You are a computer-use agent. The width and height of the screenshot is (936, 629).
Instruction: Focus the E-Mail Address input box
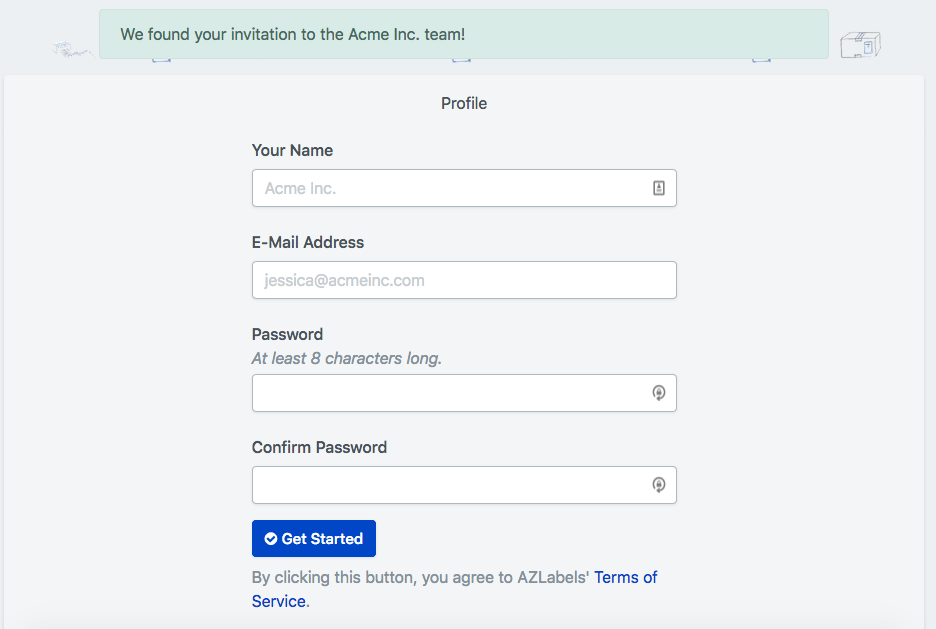point(464,280)
